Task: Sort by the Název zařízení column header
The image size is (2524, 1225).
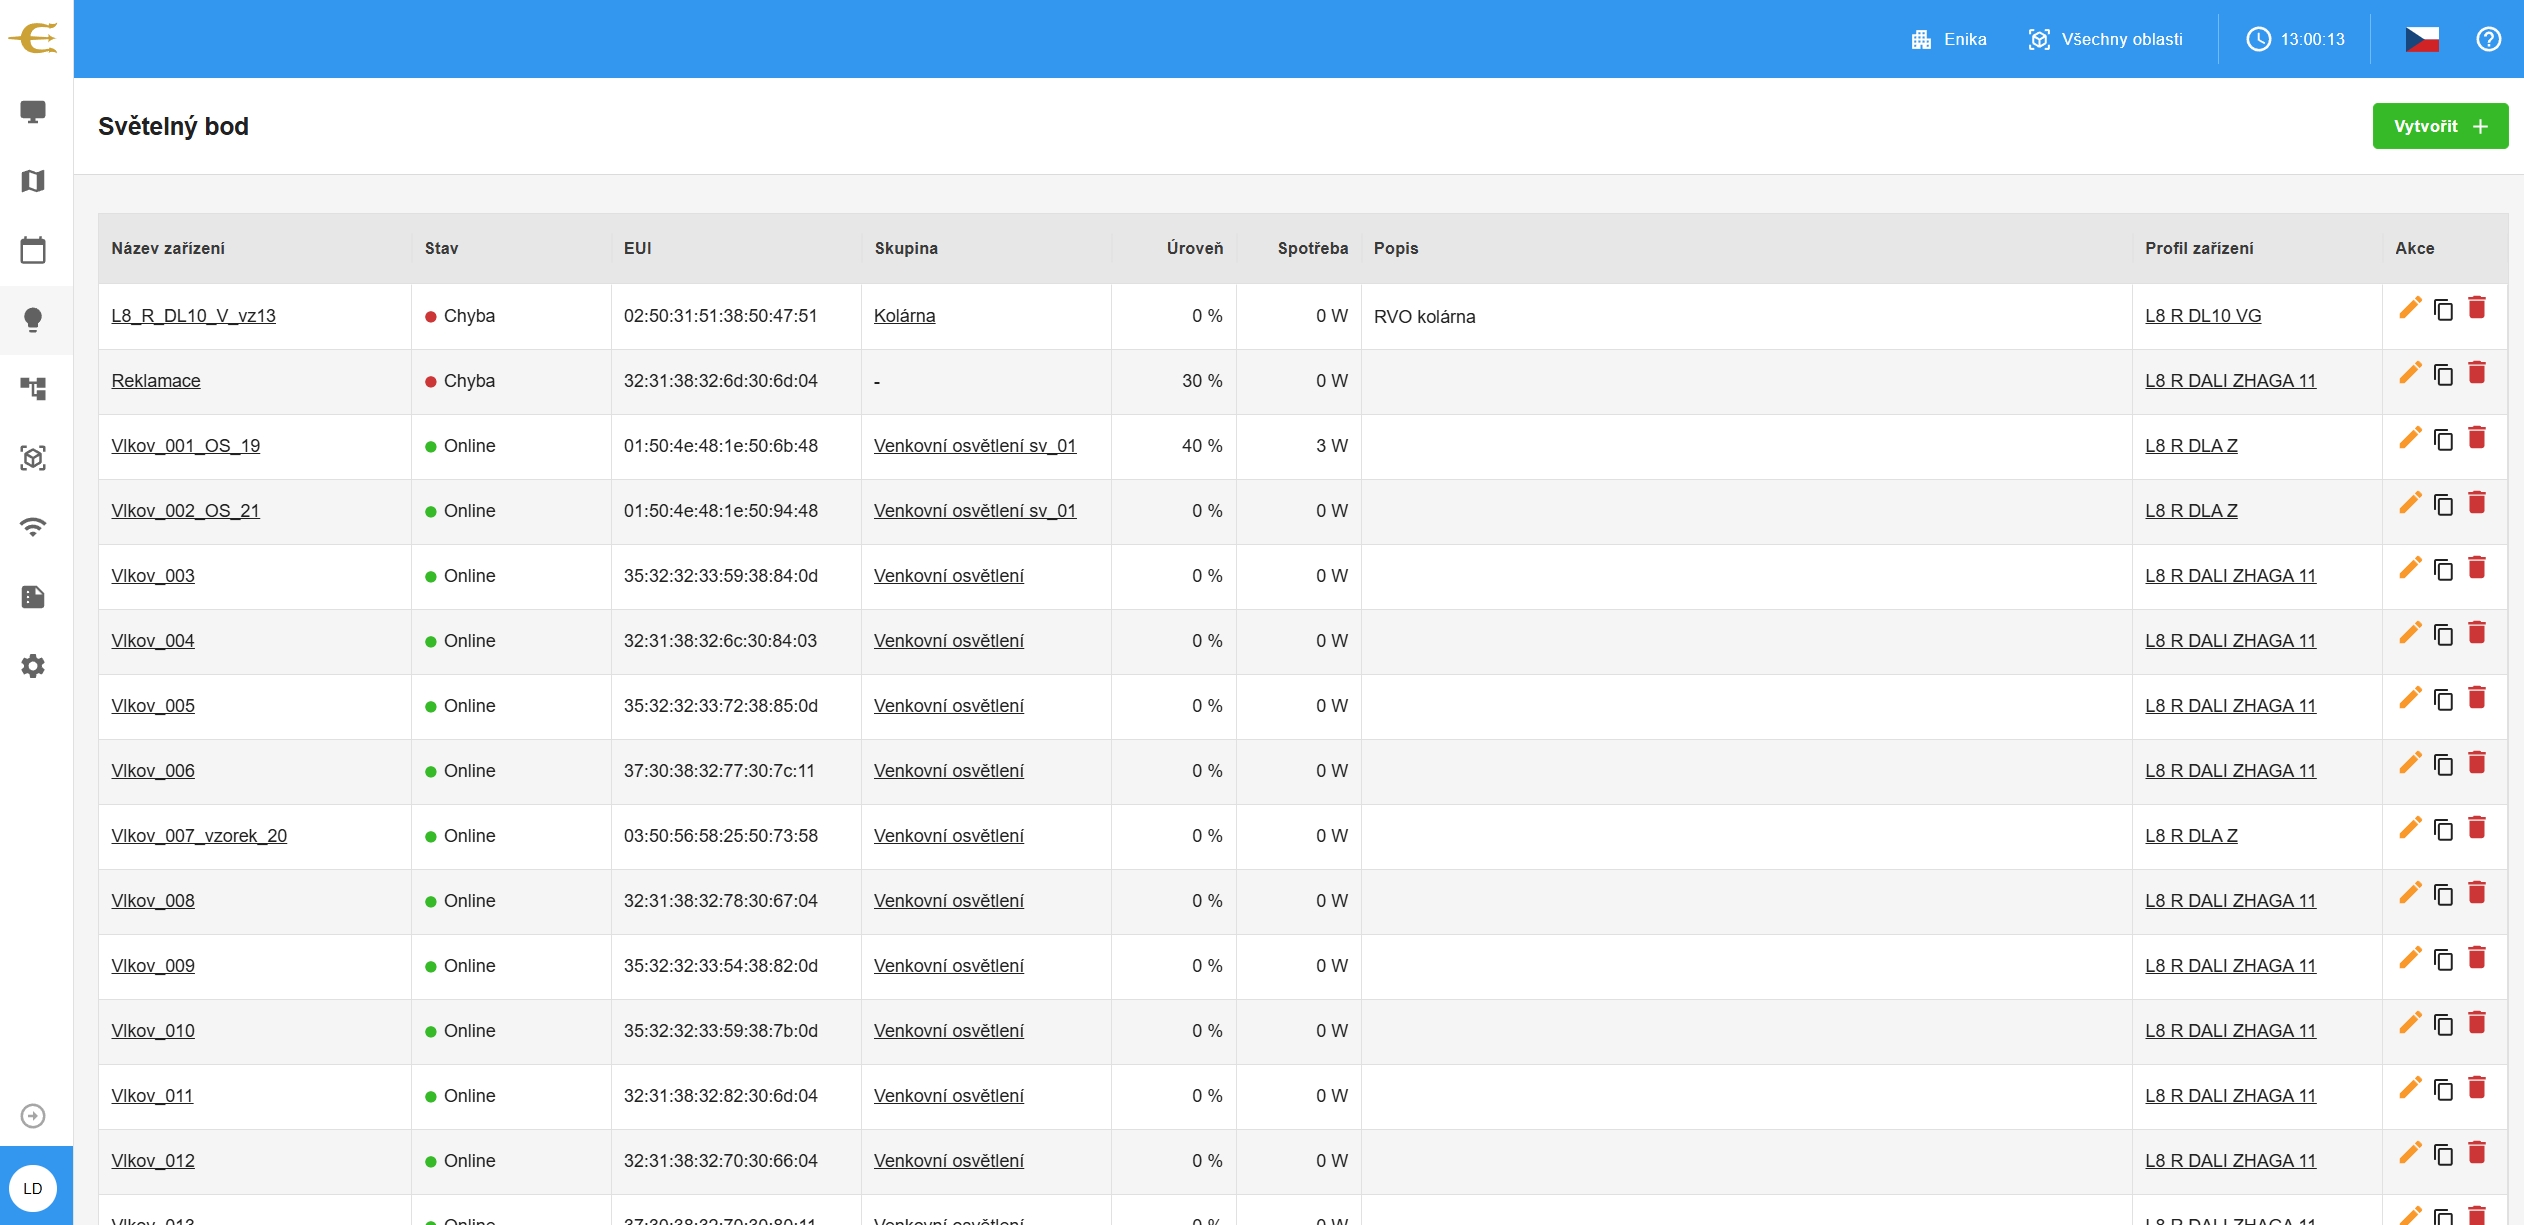Action: click(x=168, y=248)
